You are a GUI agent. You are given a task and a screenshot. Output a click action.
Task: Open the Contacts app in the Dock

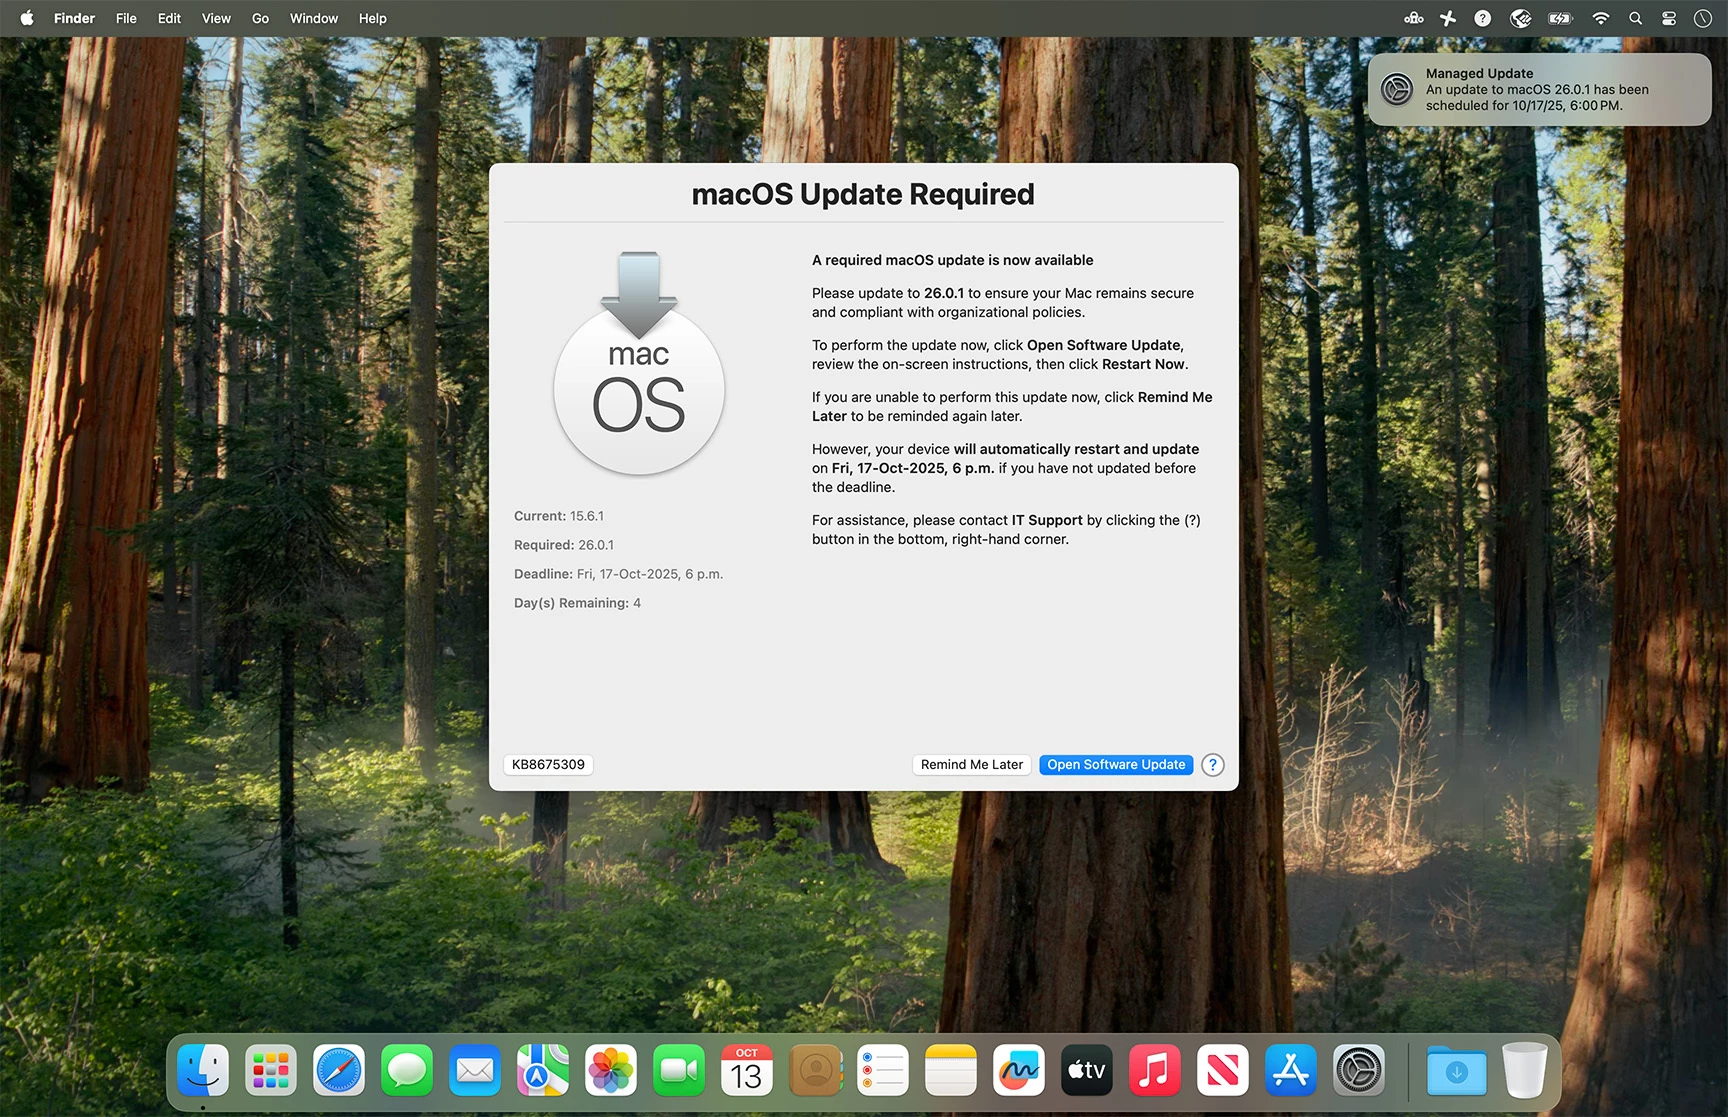pyautogui.click(x=815, y=1071)
